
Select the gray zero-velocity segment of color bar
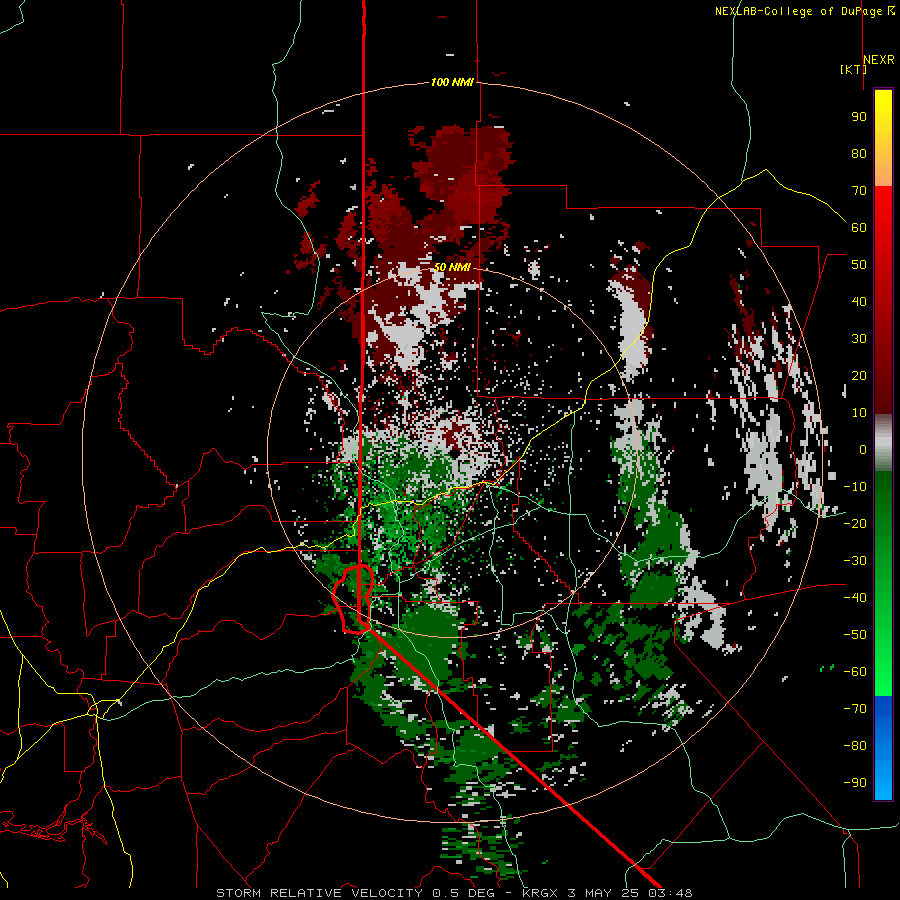point(883,443)
